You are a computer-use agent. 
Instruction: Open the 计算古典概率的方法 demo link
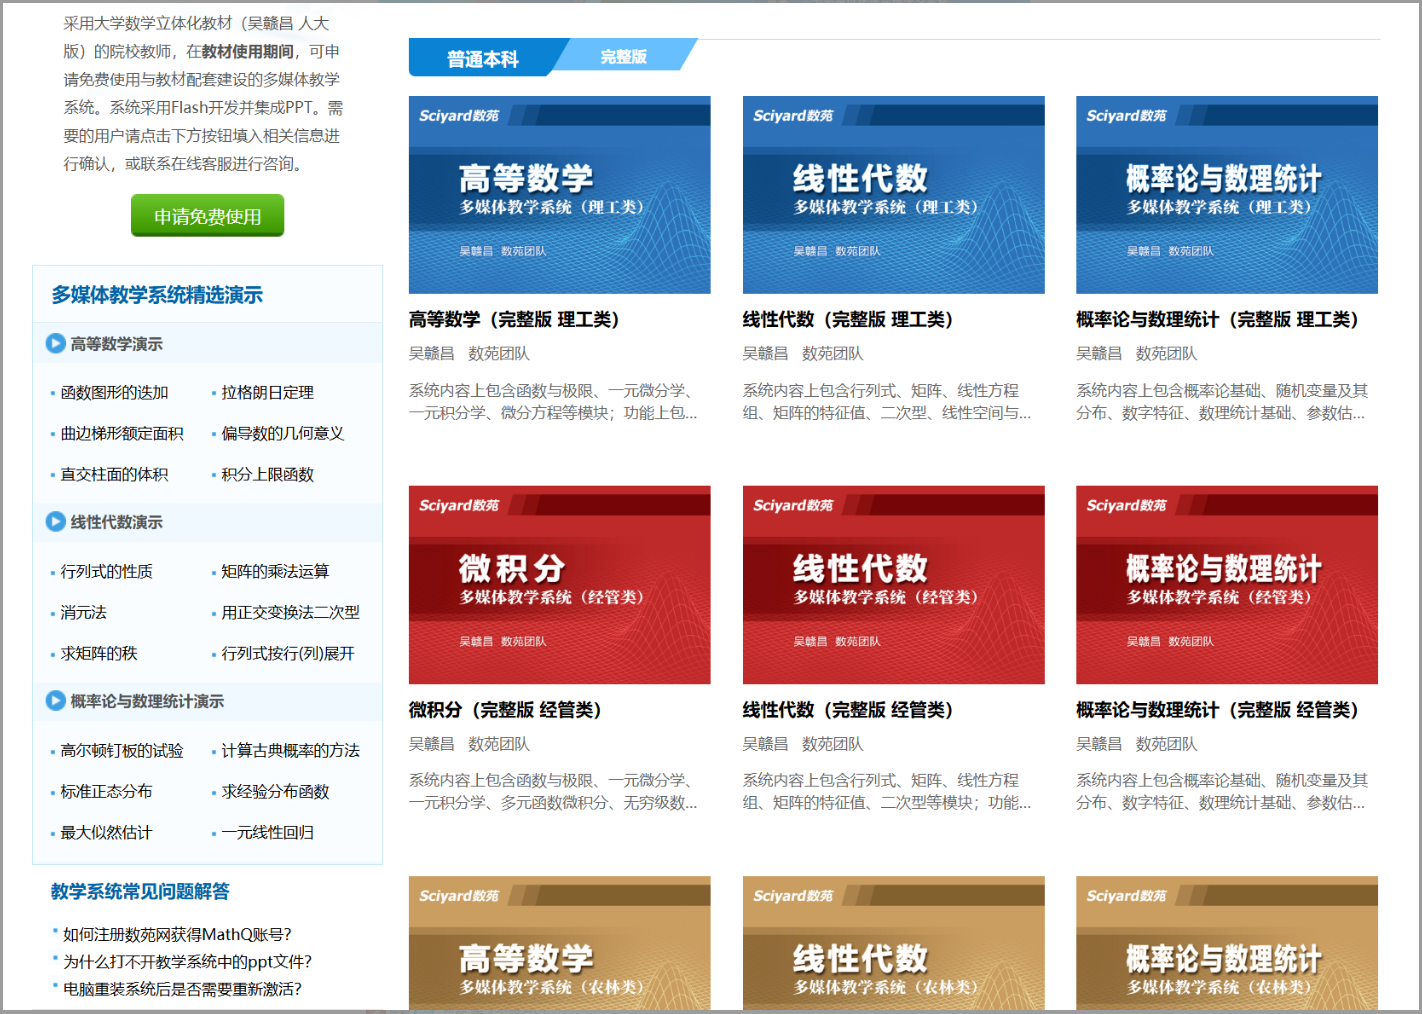click(291, 751)
